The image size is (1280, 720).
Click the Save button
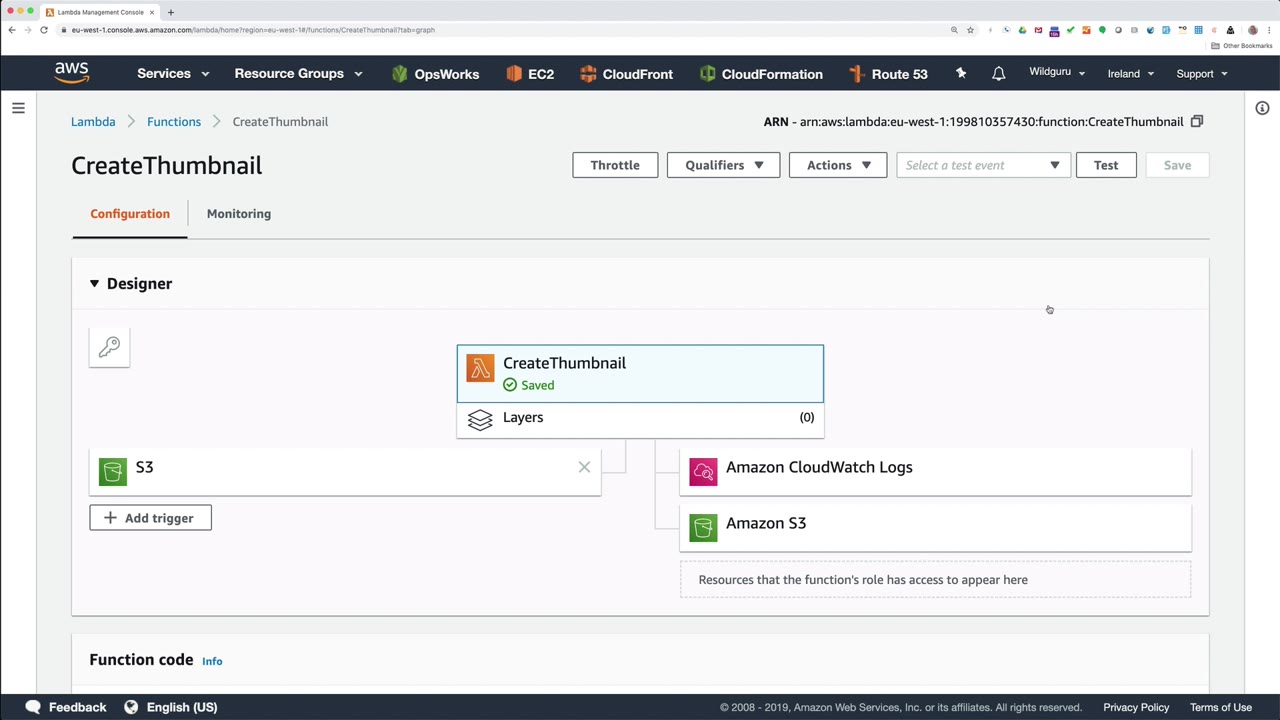tap(1177, 165)
